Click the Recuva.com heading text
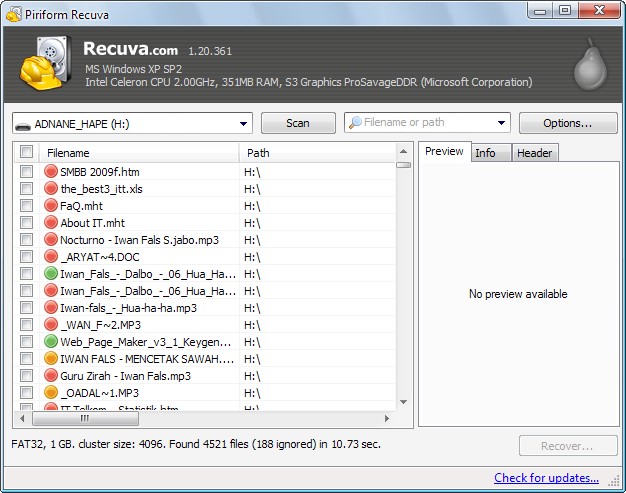The width and height of the screenshot is (626, 493). [x=131, y=49]
